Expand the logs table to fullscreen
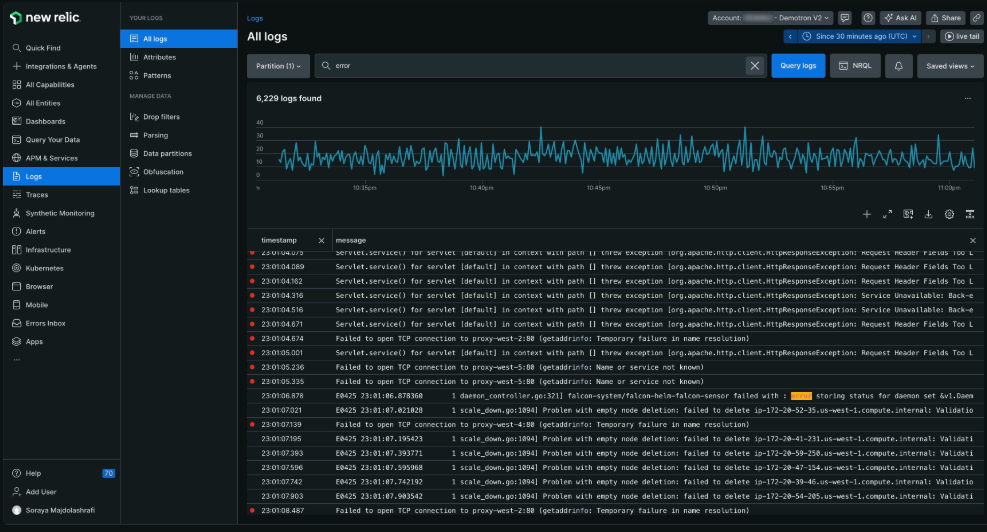Image resolution: width=987 pixels, height=532 pixels. 887,214
